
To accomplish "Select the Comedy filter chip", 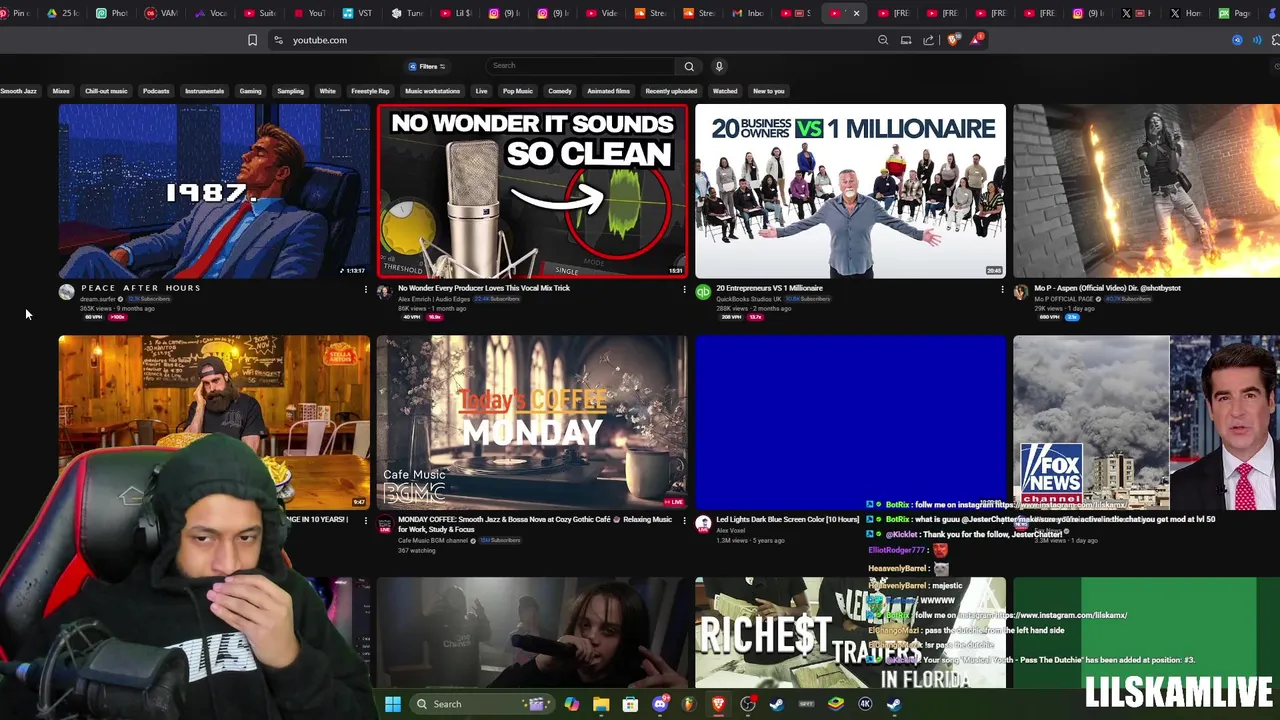I will 560,91.
